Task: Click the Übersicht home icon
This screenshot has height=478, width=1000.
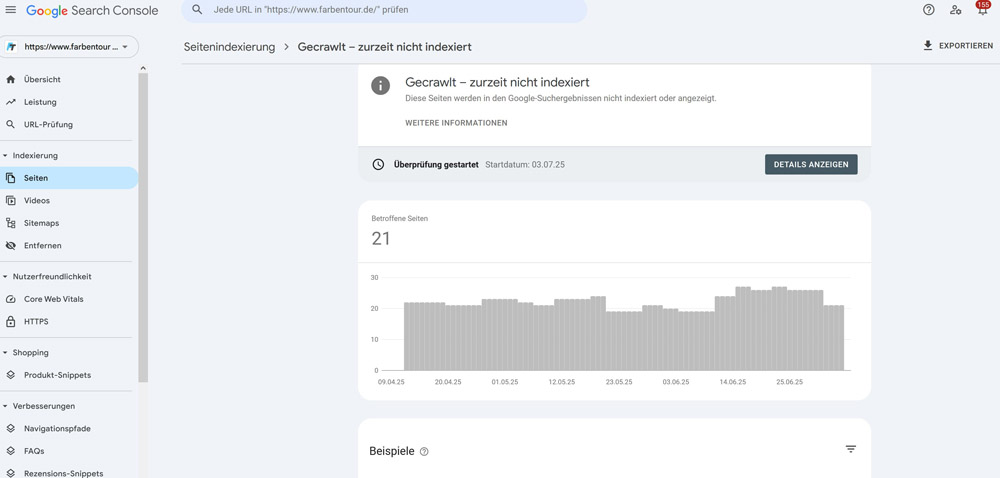Action: (x=10, y=80)
